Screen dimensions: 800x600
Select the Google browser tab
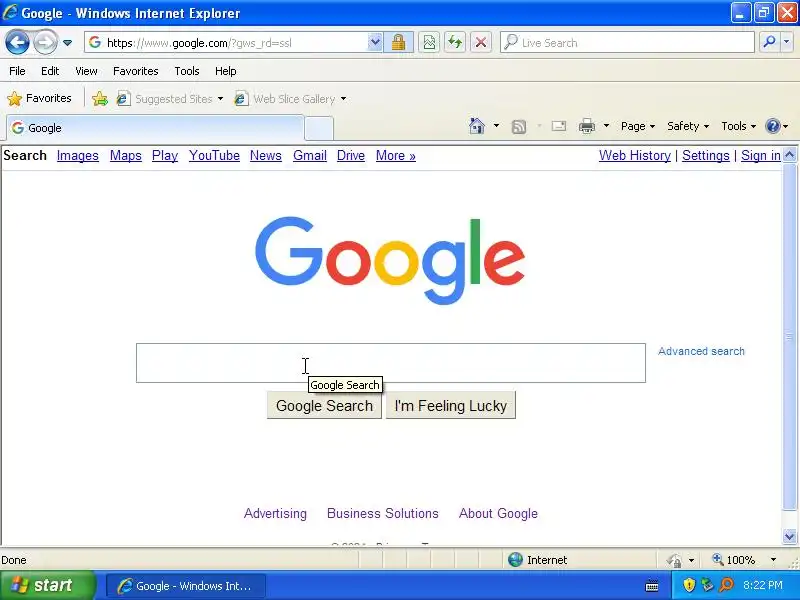(x=155, y=128)
